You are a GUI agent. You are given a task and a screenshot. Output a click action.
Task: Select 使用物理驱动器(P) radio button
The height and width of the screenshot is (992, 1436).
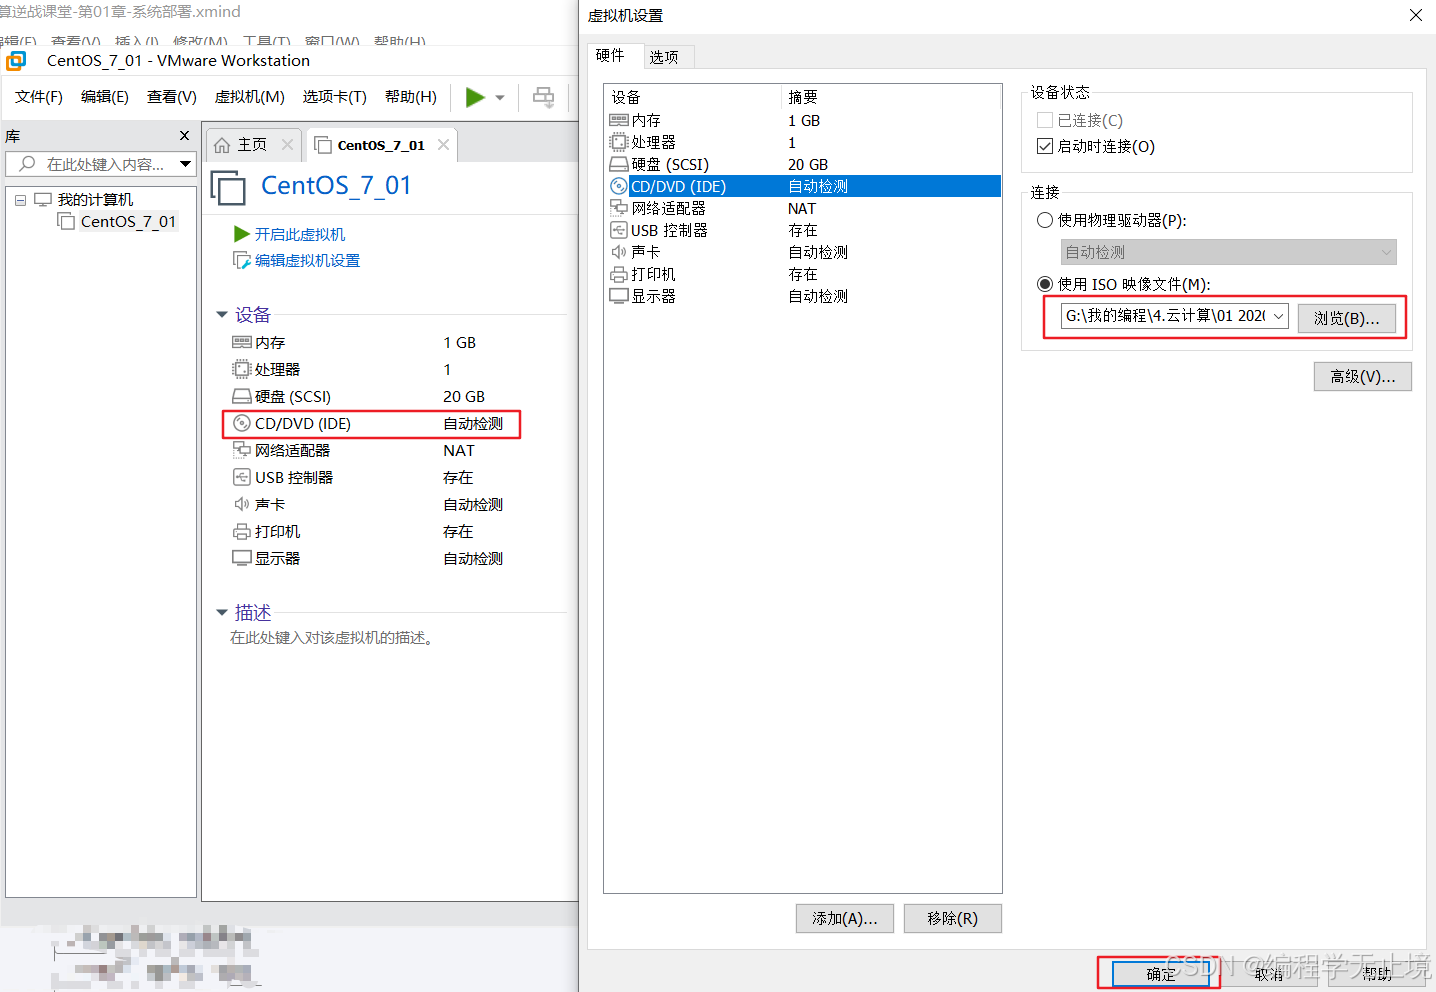click(x=1045, y=220)
